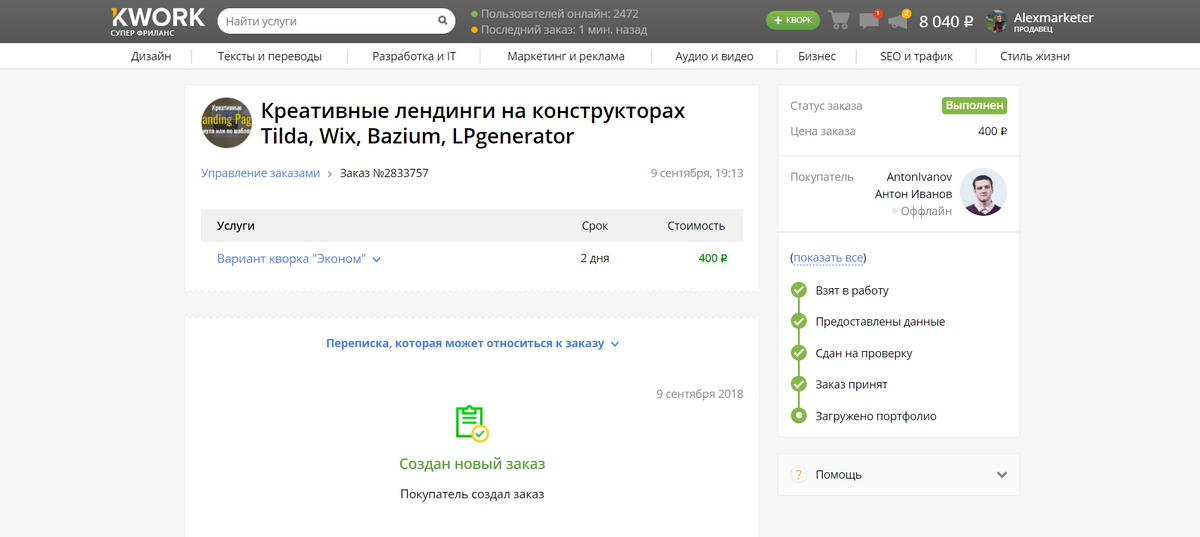Click the 'Сдан на проверку' checkmark icon
Image resolution: width=1200 pixels, height=537 pixels.
pos(798,353)
